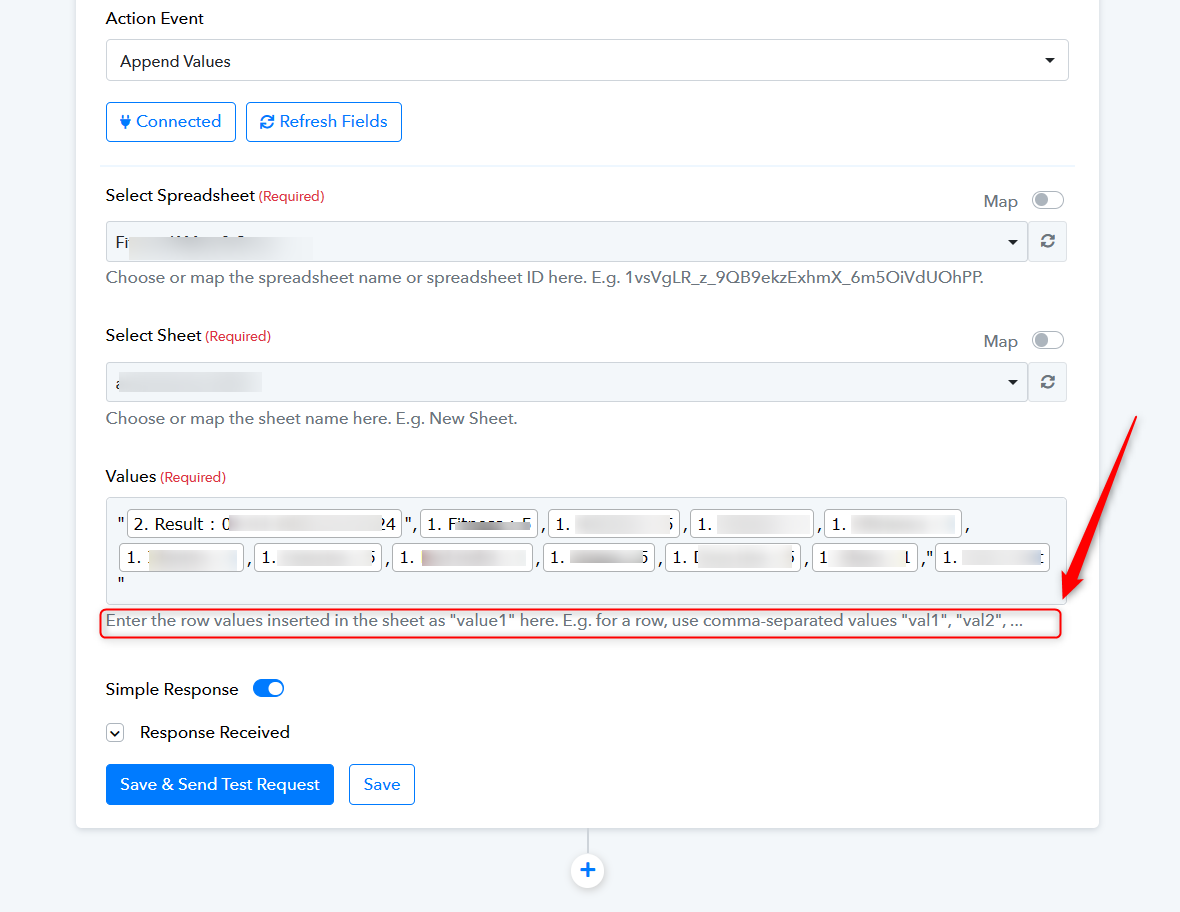Select the '2. Result' mapped value tag
The height and width of the screenshot is (912, 1180).
264,524
